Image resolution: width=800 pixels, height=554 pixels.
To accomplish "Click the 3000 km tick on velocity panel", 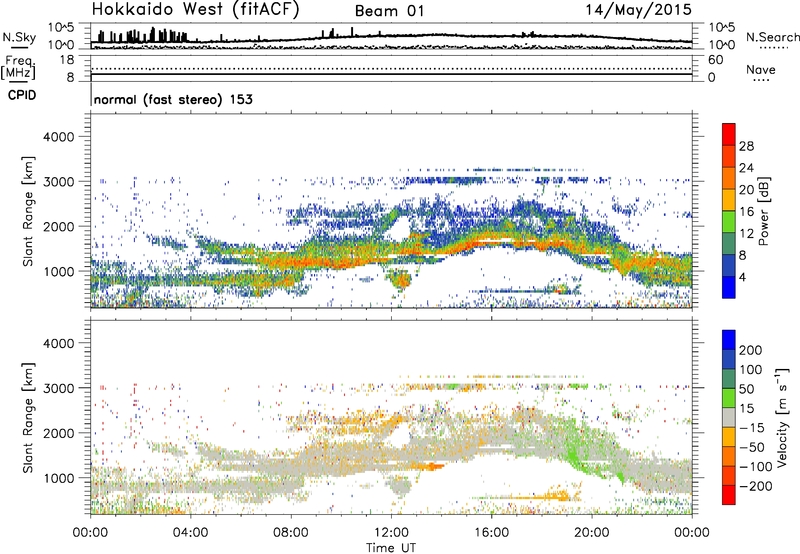I will click(58, 388).
